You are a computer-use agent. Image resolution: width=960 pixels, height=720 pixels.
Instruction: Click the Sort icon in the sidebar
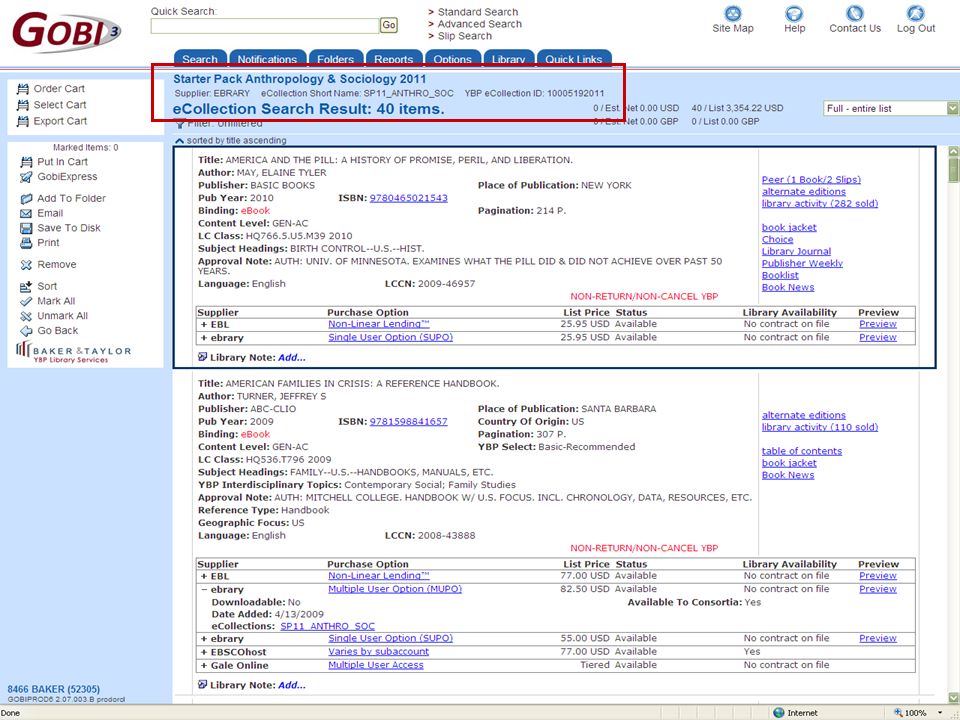(26, 286)
